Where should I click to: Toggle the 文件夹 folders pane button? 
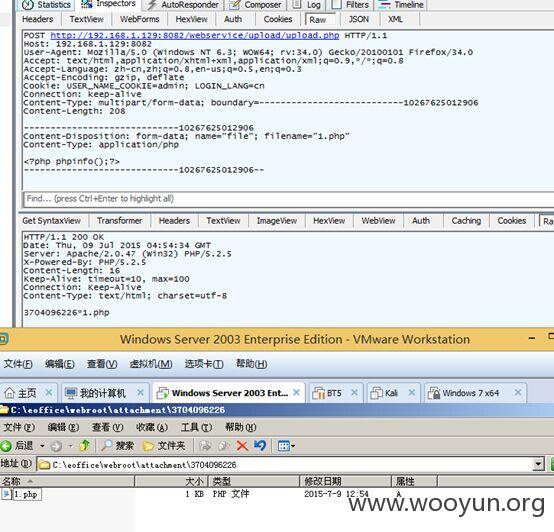(x=164, y=446)
